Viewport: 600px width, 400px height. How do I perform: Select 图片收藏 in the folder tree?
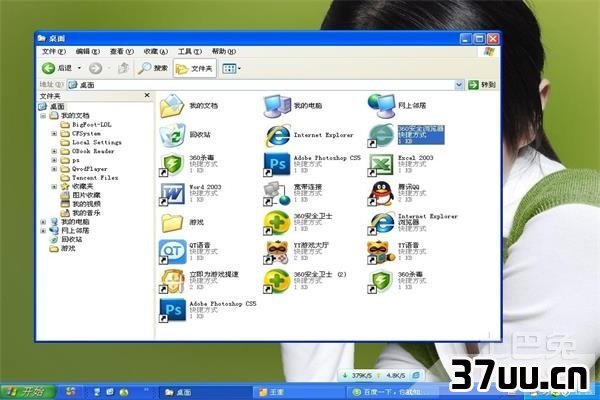click(86, 195)
